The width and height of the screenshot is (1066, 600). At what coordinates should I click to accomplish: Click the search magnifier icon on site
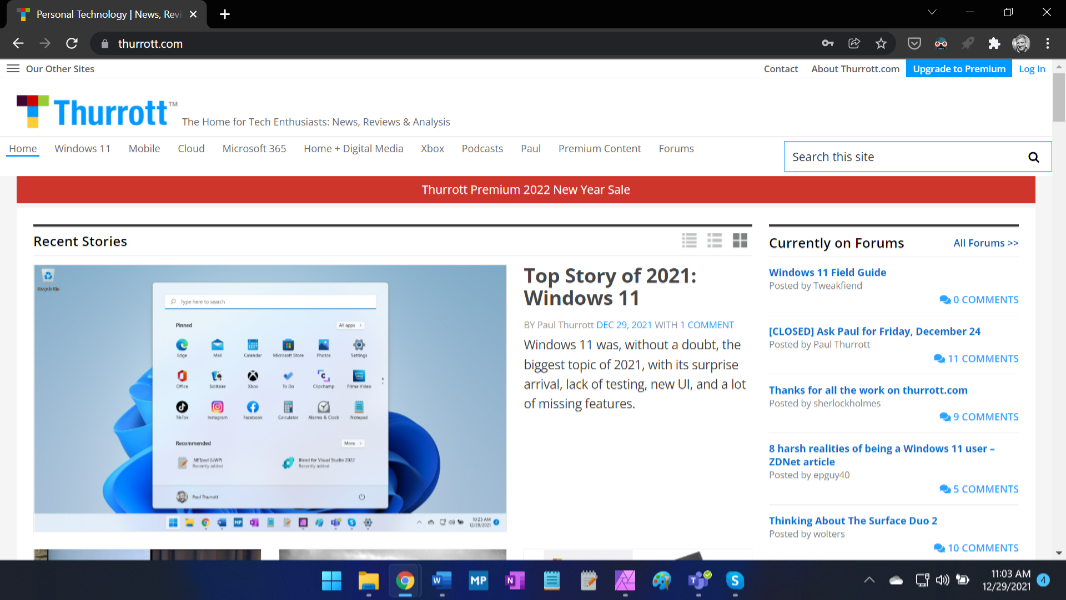pyautogui.click(x=1034, y=157)
